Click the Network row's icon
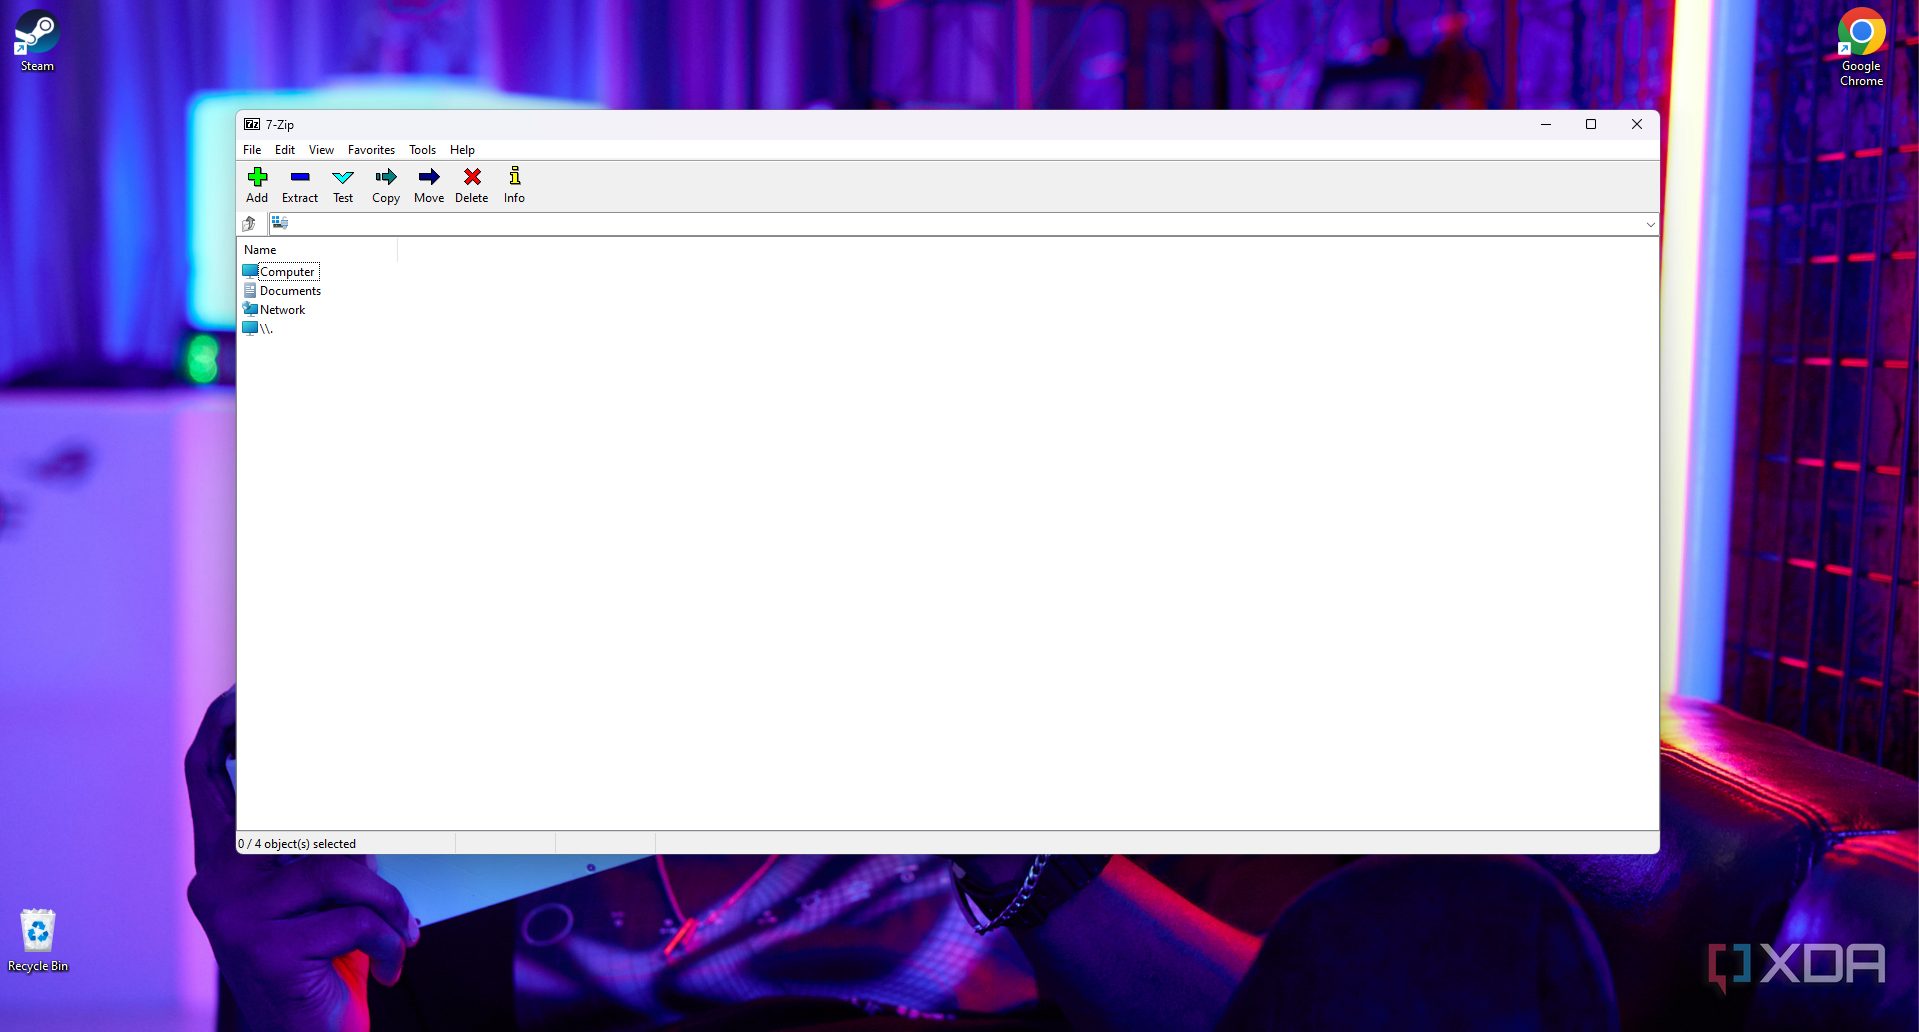This screenshot has height=1032, width=1919. 250,309
